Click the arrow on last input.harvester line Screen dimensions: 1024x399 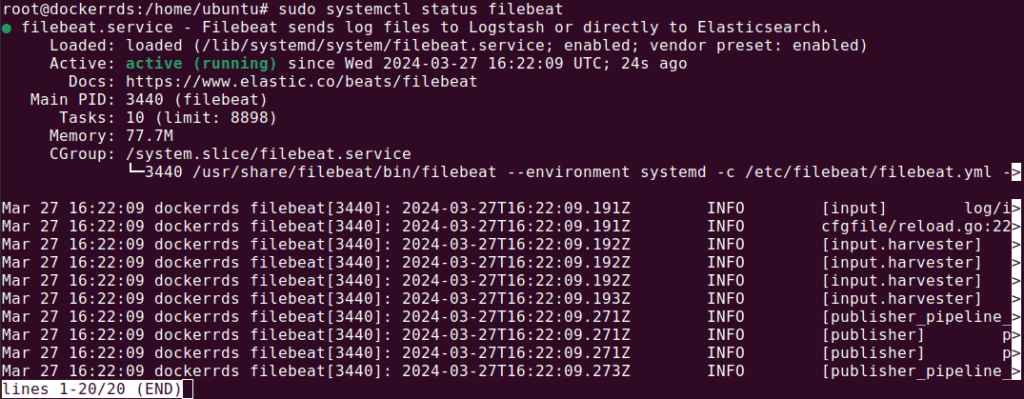1016,299
